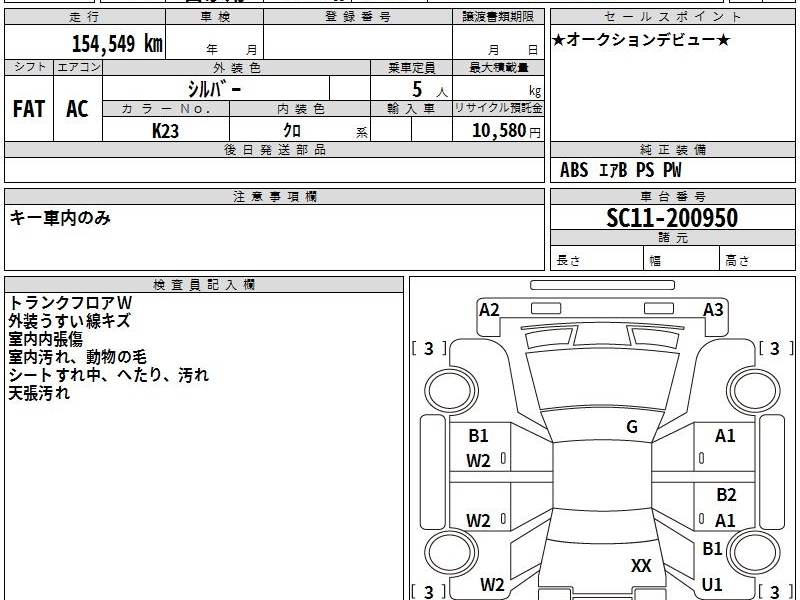Click the 後日発送部品 header bar
The height and width of the screenshot is (600, 800).
[274, 150]
